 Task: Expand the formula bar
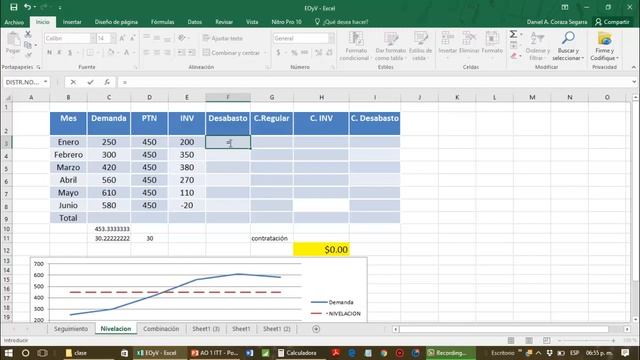pos(634,82)
